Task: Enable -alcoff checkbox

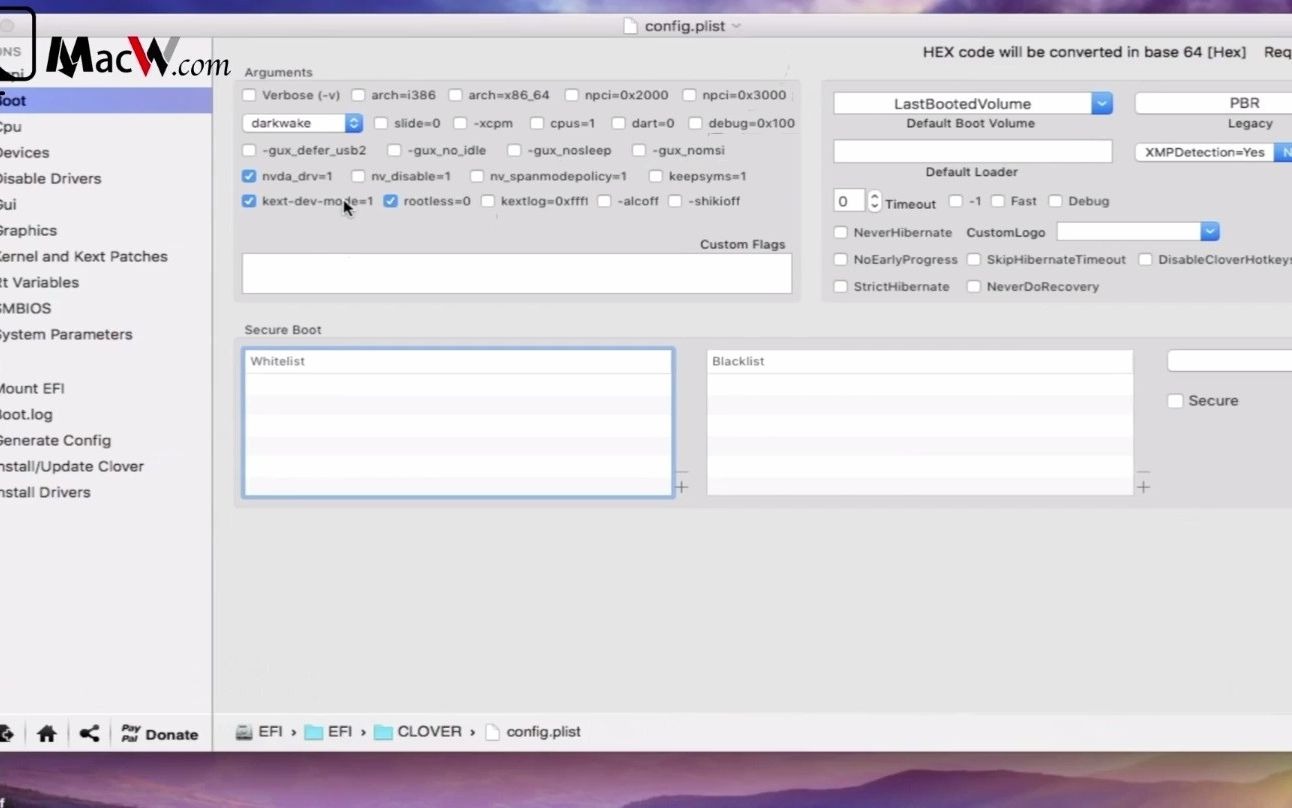Action: [x=604, y=201]
